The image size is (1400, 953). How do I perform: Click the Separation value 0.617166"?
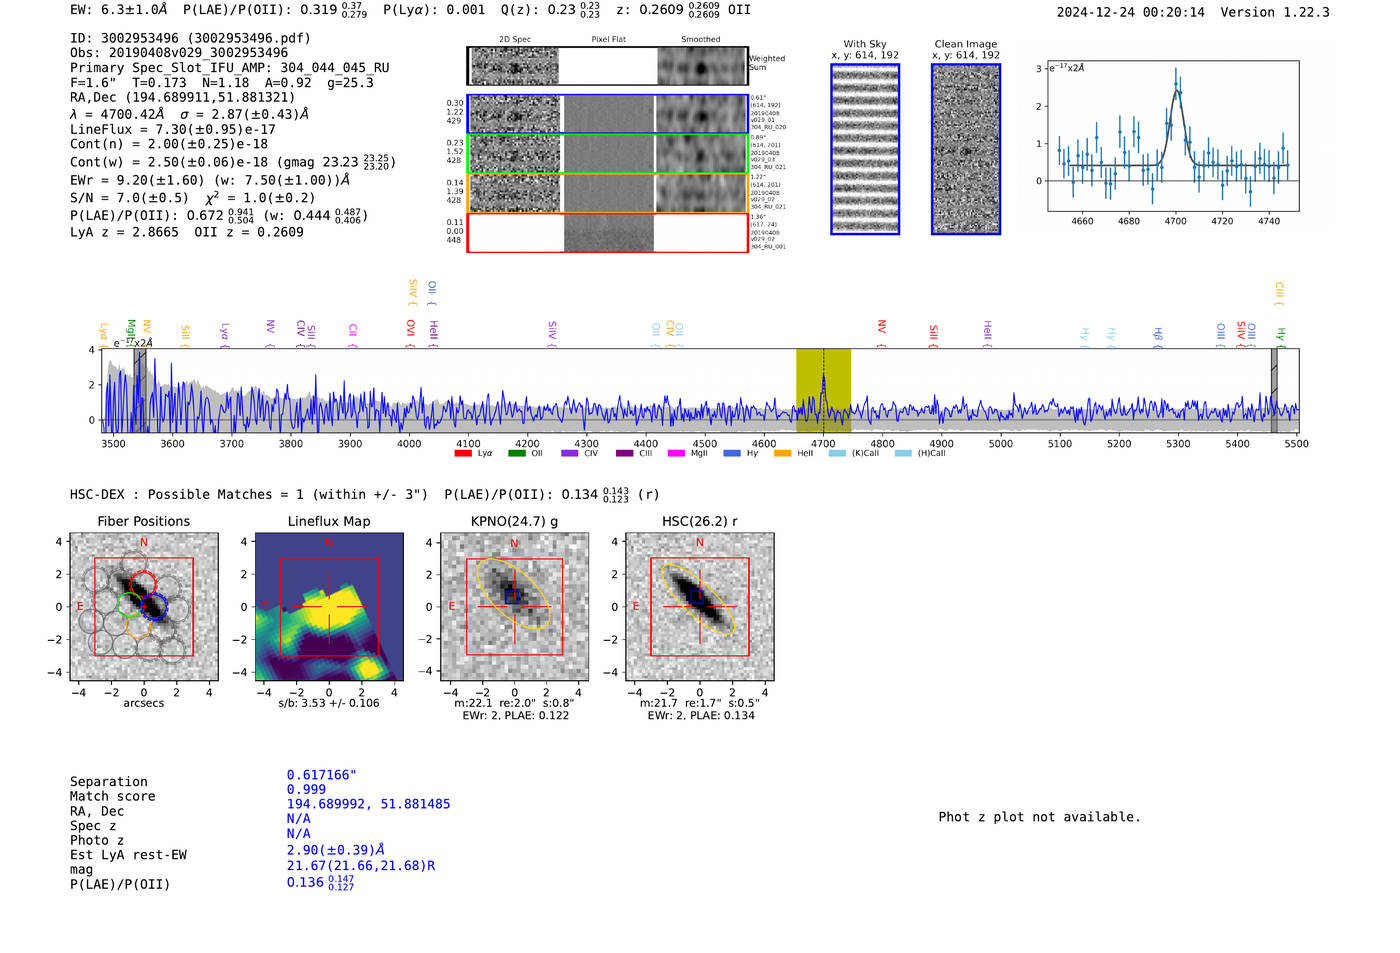pos(322,775)
